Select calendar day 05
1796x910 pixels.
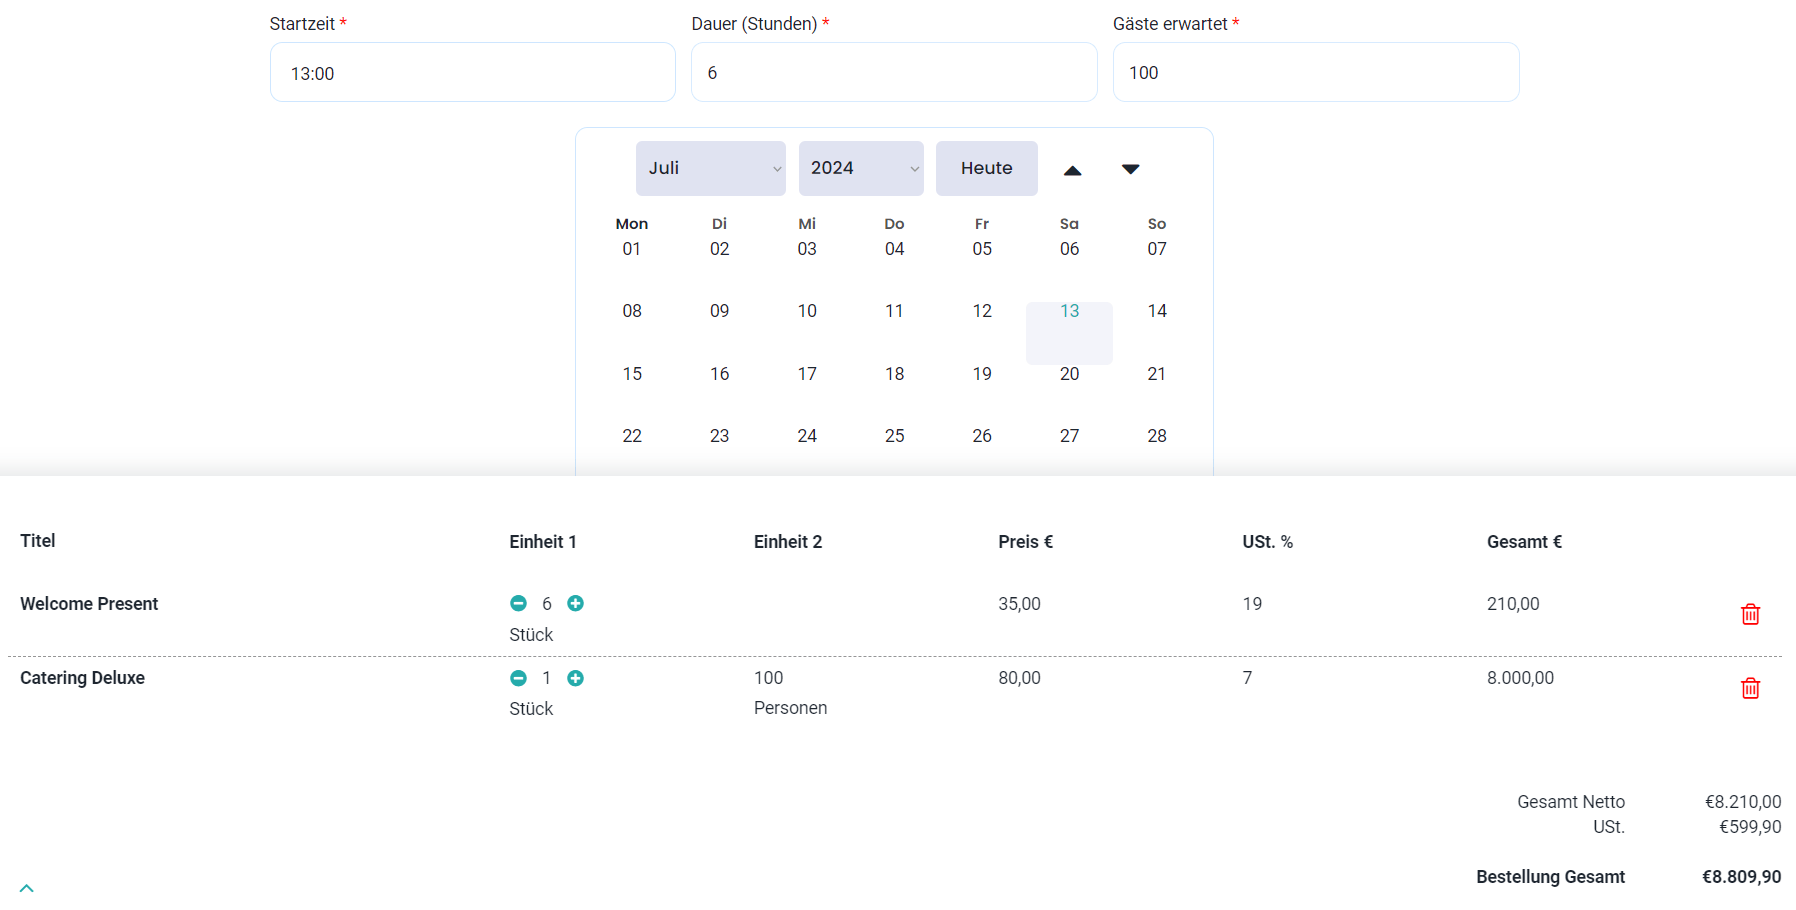click(x=982, y=248)
